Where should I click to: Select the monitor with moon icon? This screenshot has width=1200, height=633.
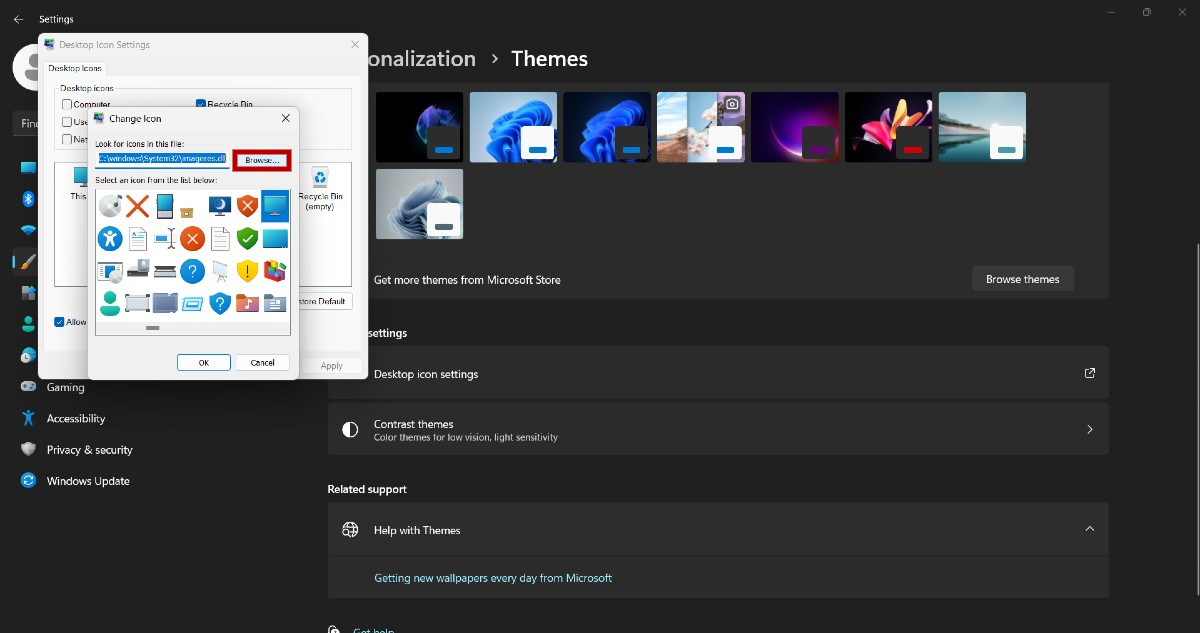coord(220,207)
